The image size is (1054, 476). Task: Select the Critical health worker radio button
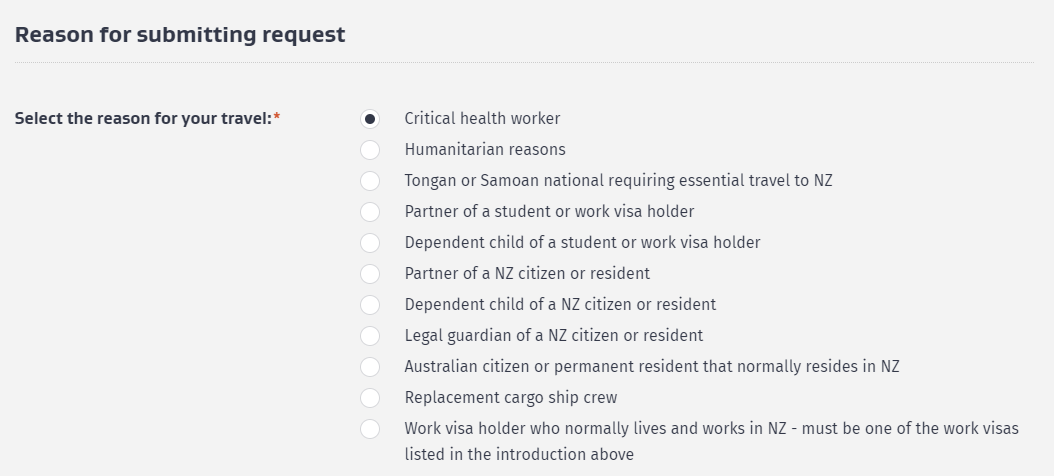coord(370,119)
